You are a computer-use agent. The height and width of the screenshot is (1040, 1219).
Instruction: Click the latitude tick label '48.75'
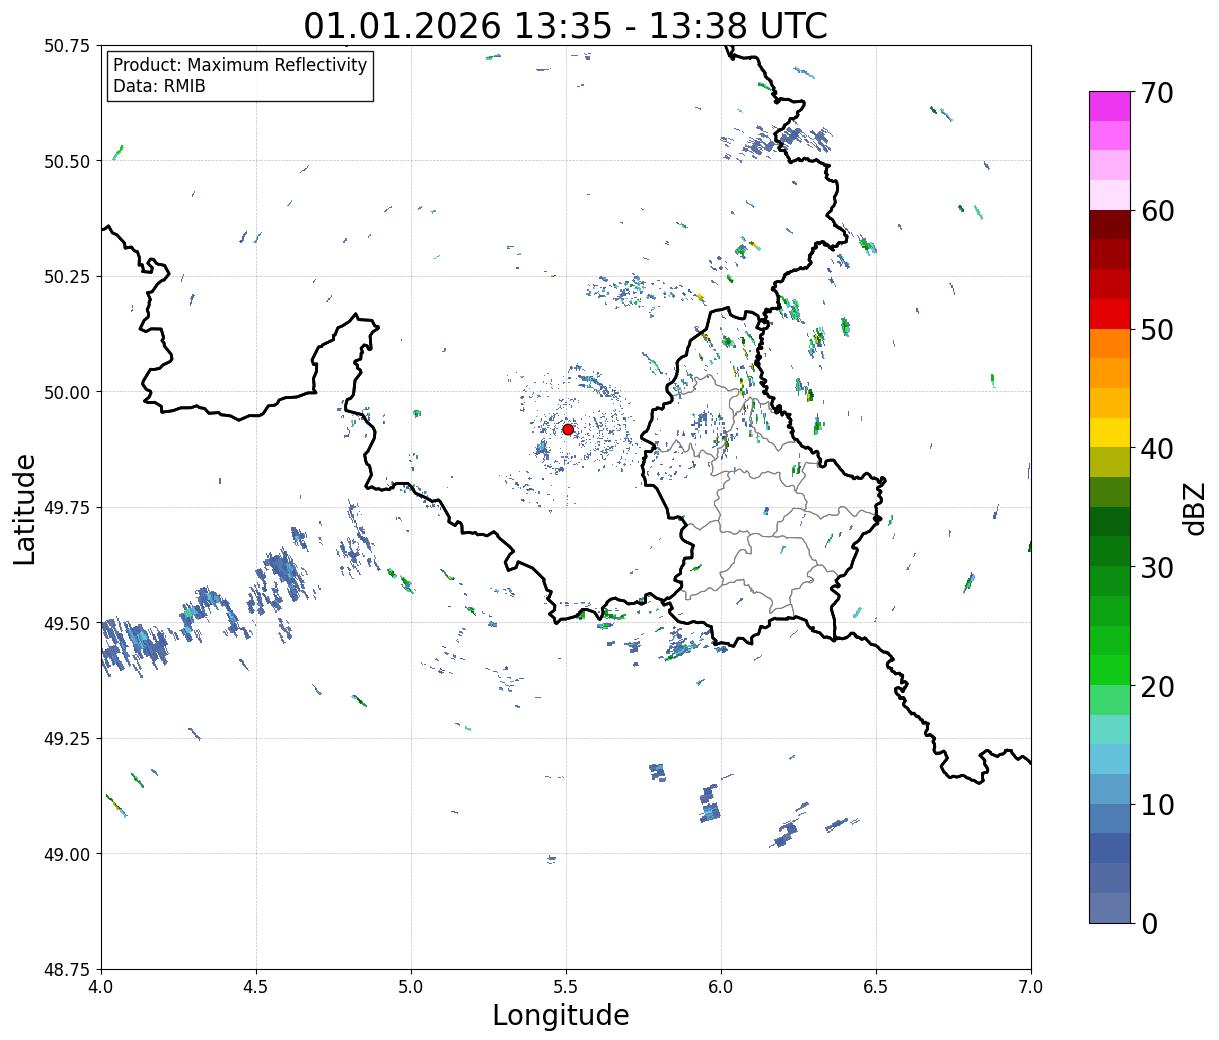[x=68, y=970]
